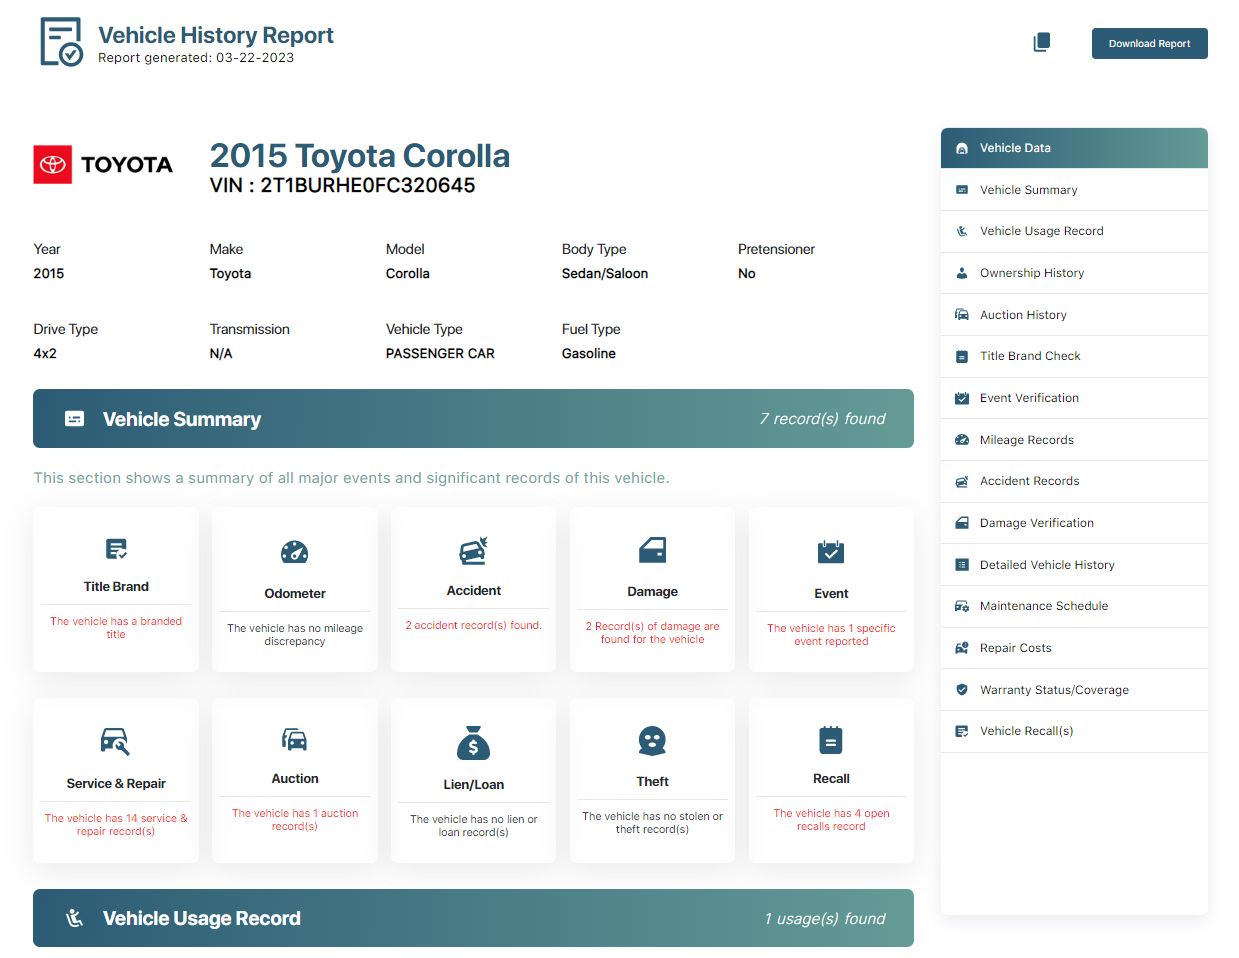Click the Title Brand card icon
1239x958 pixels.
[116, 549]
